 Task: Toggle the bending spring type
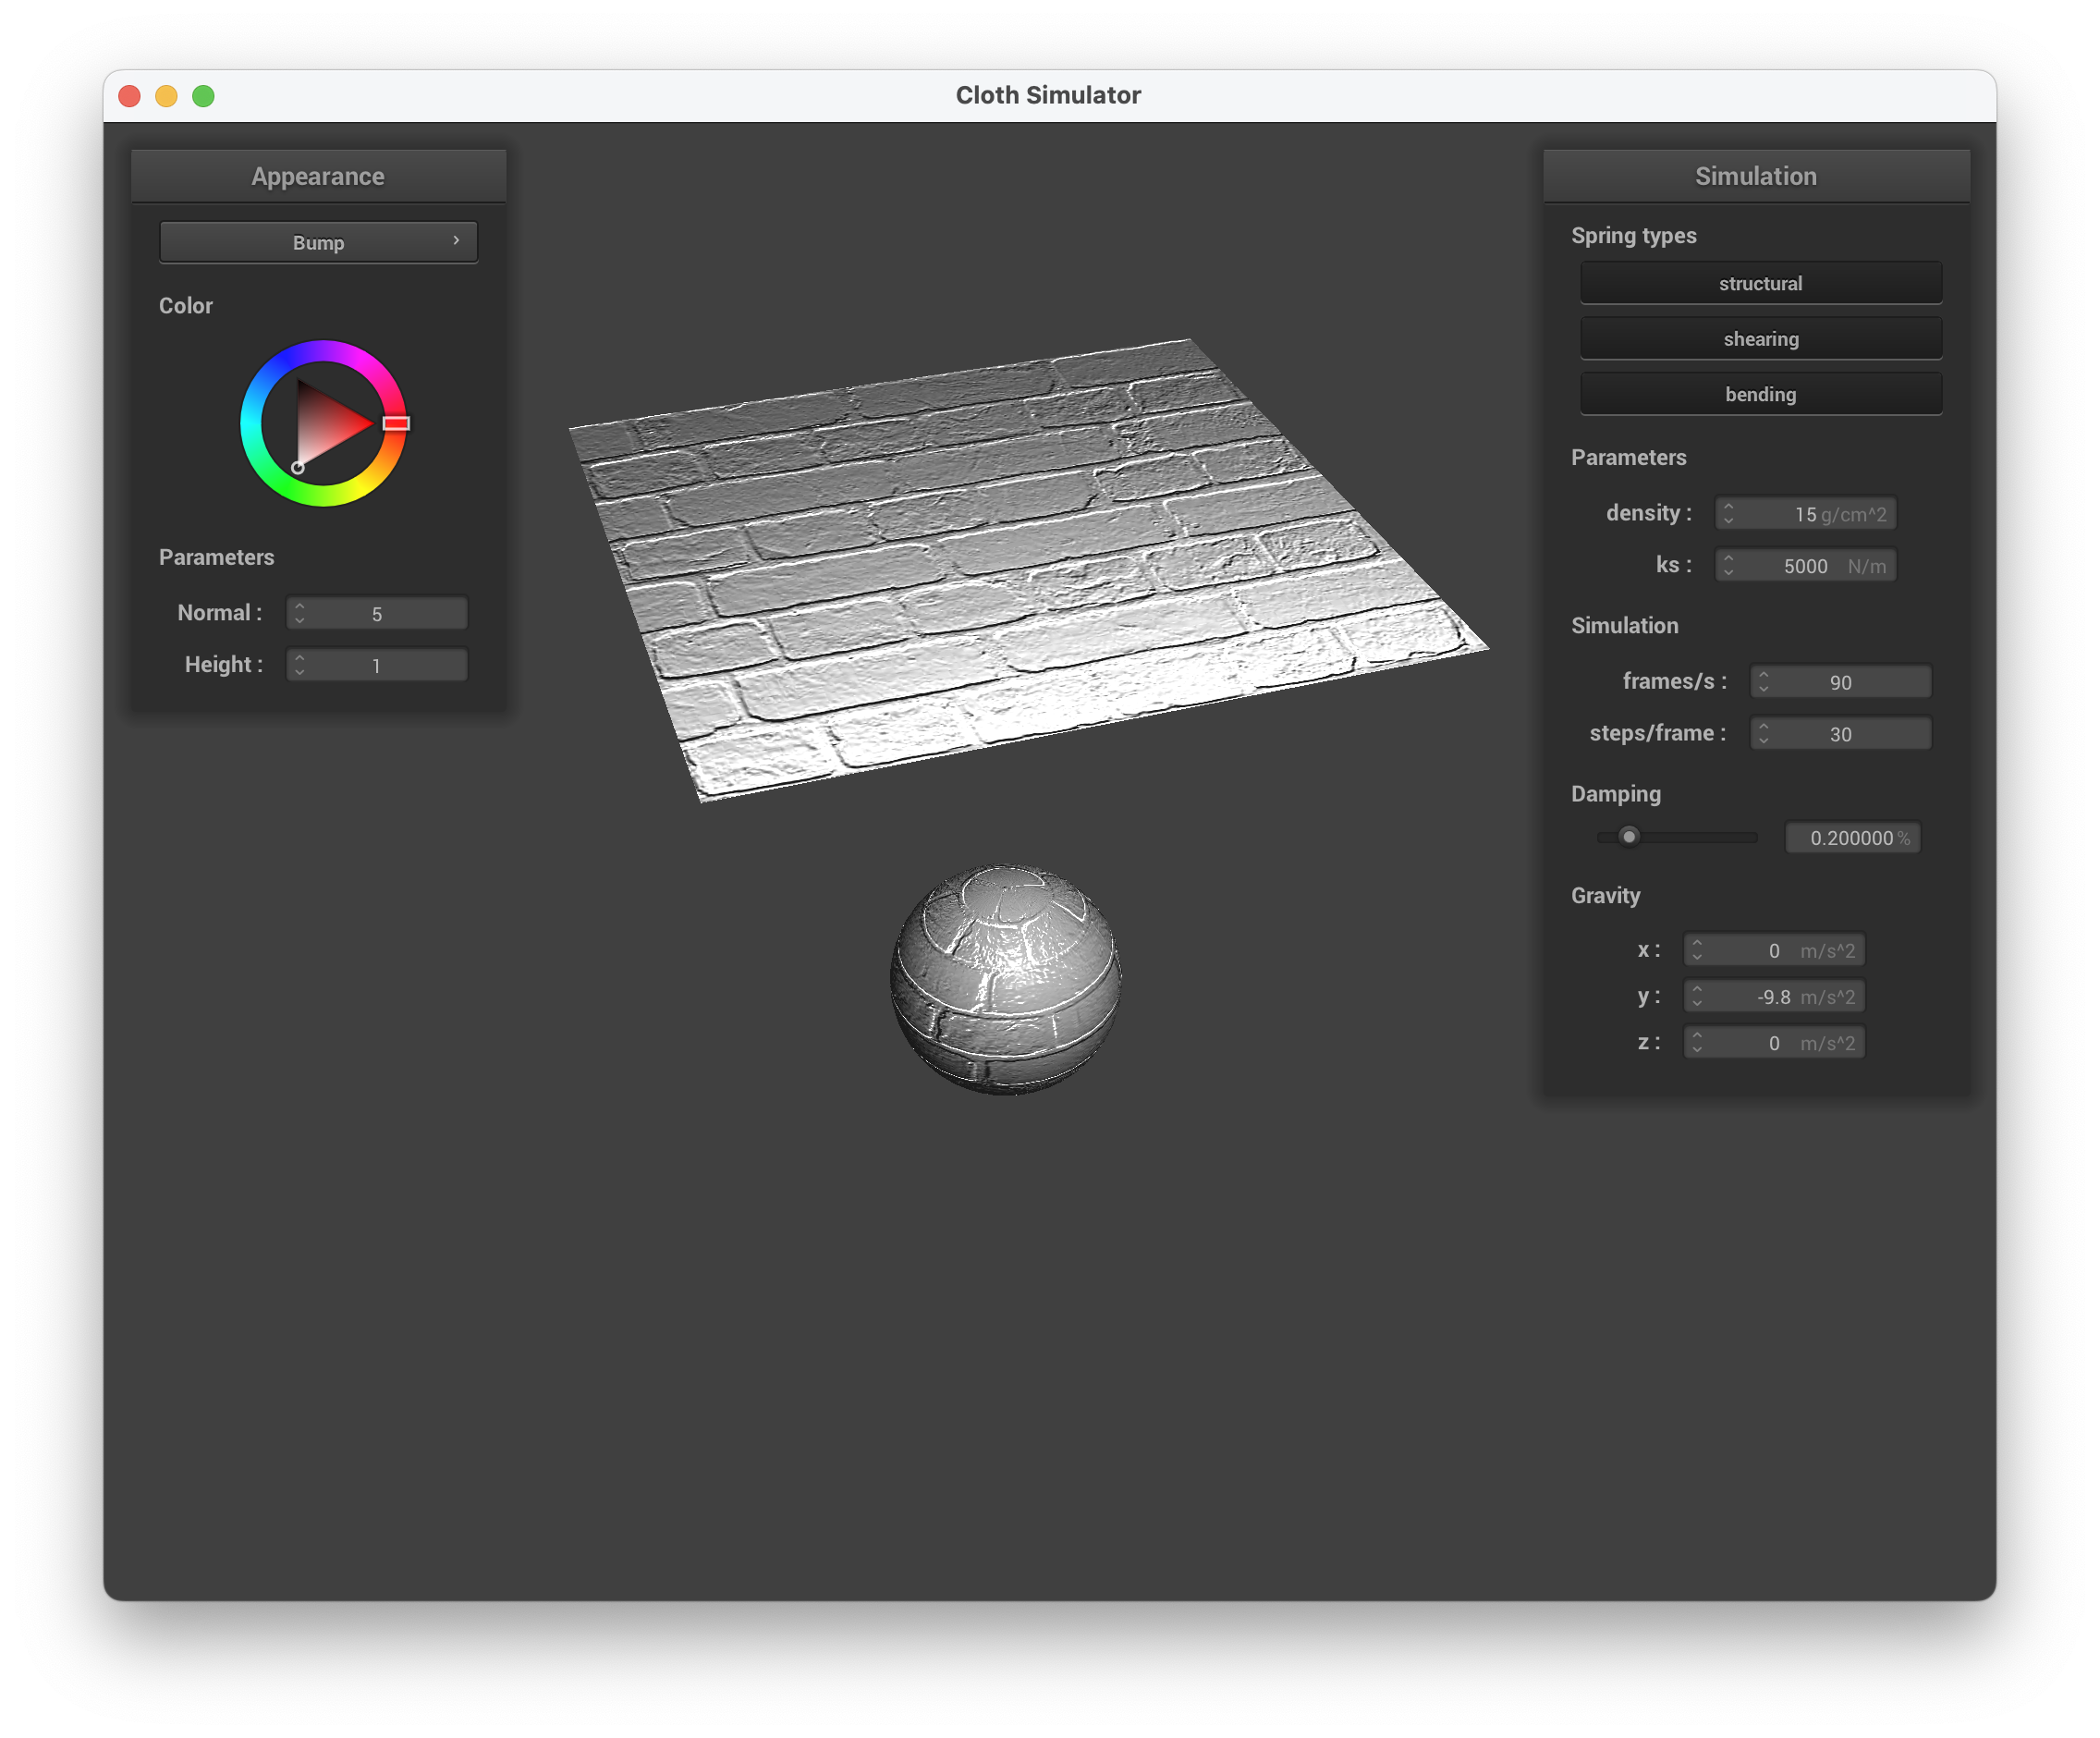(1760, 395)
